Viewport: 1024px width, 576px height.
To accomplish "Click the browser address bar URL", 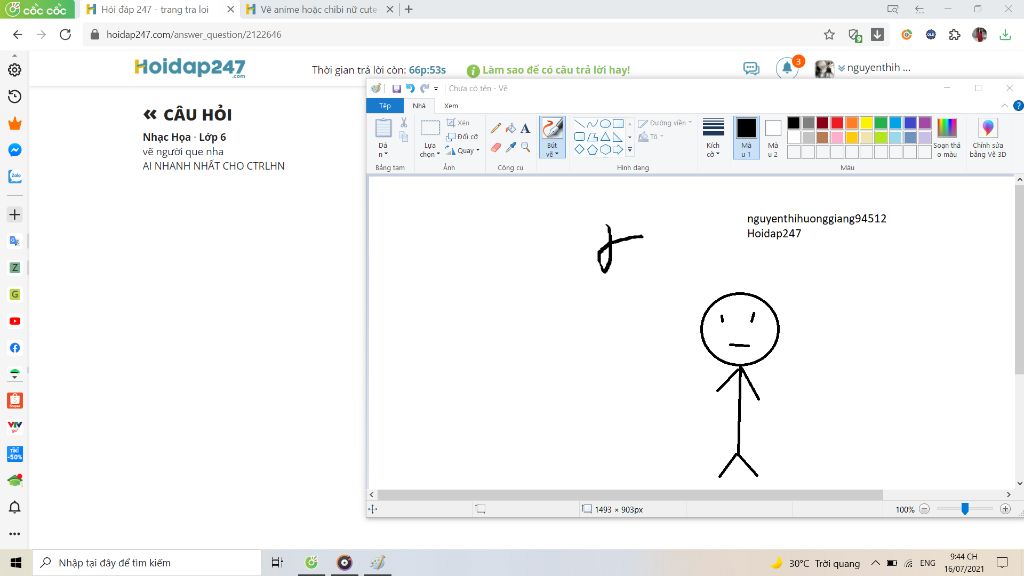I will [x=194, y=35].
